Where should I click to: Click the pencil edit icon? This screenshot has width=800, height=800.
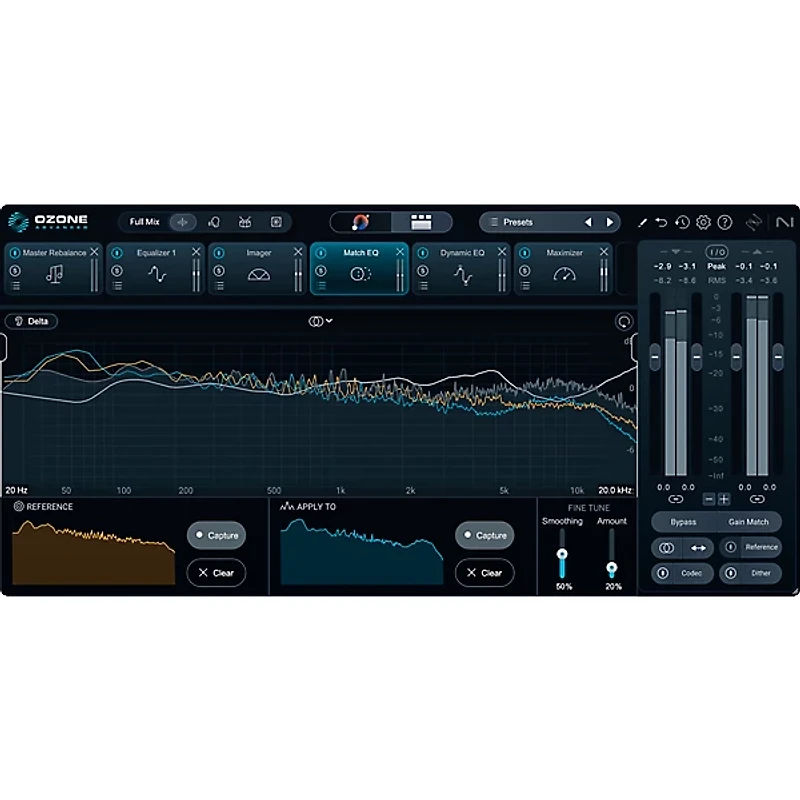tap(642, 222)
